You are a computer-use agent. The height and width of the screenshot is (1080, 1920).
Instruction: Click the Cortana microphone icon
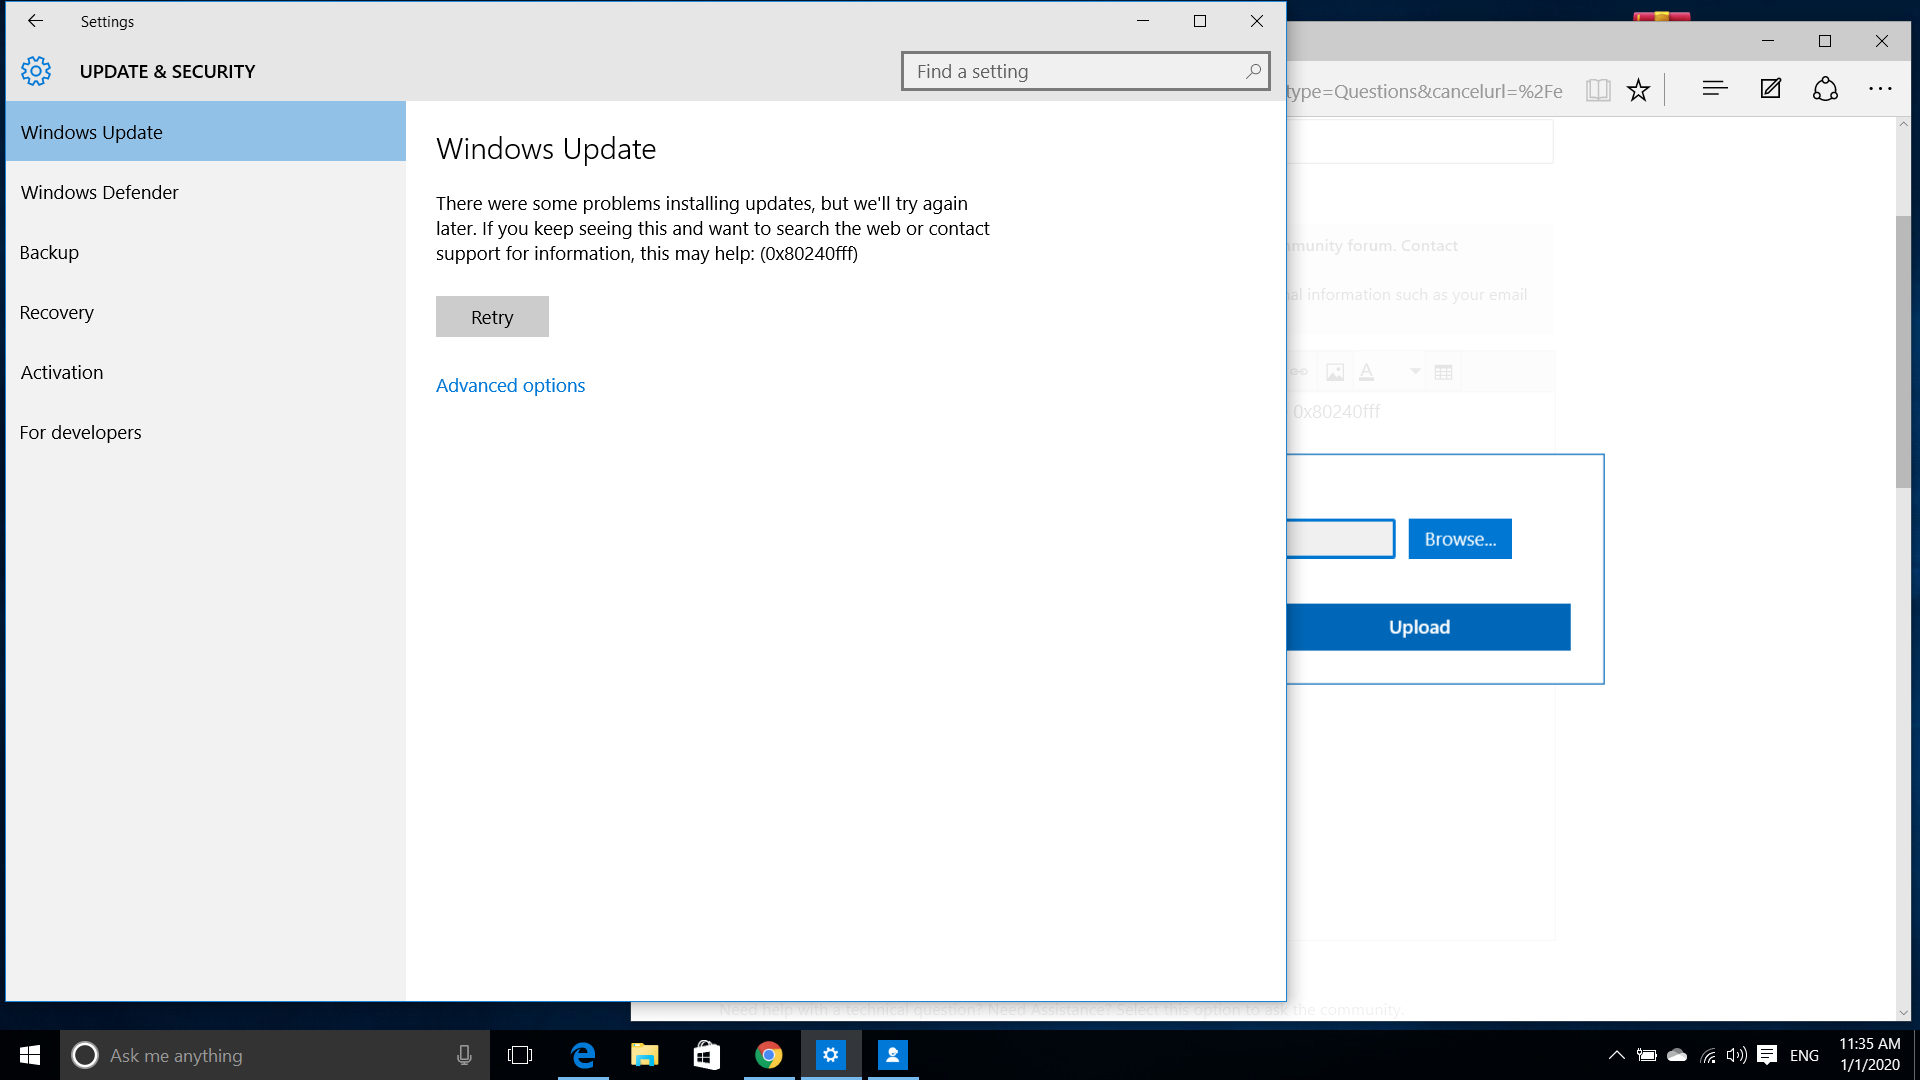(464, 1055)
